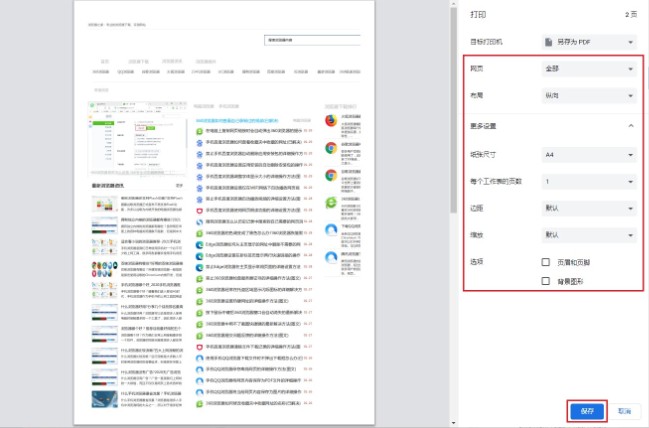Open the 纸张尺寸 paper size dropdown showing A4
This screenshot has height=428, width=649.
589,155
